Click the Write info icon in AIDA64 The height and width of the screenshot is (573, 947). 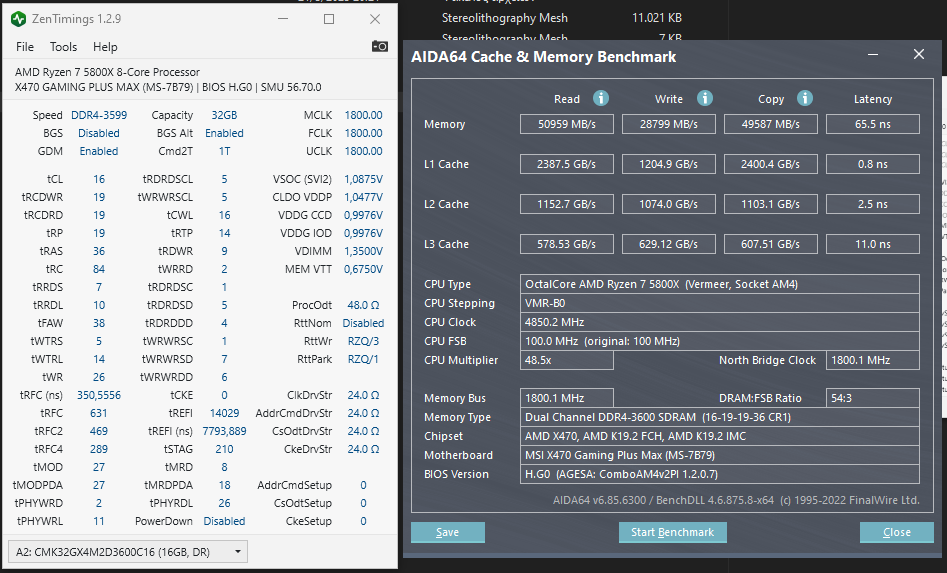click(704, 98)
